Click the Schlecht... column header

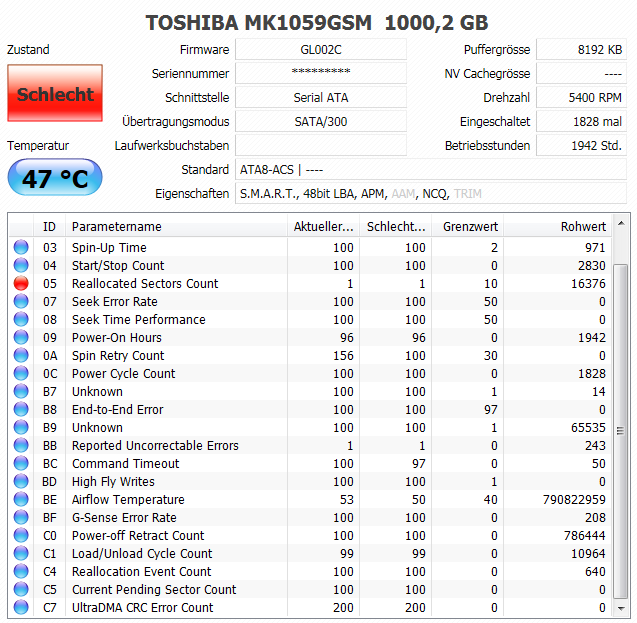point(396,227)
